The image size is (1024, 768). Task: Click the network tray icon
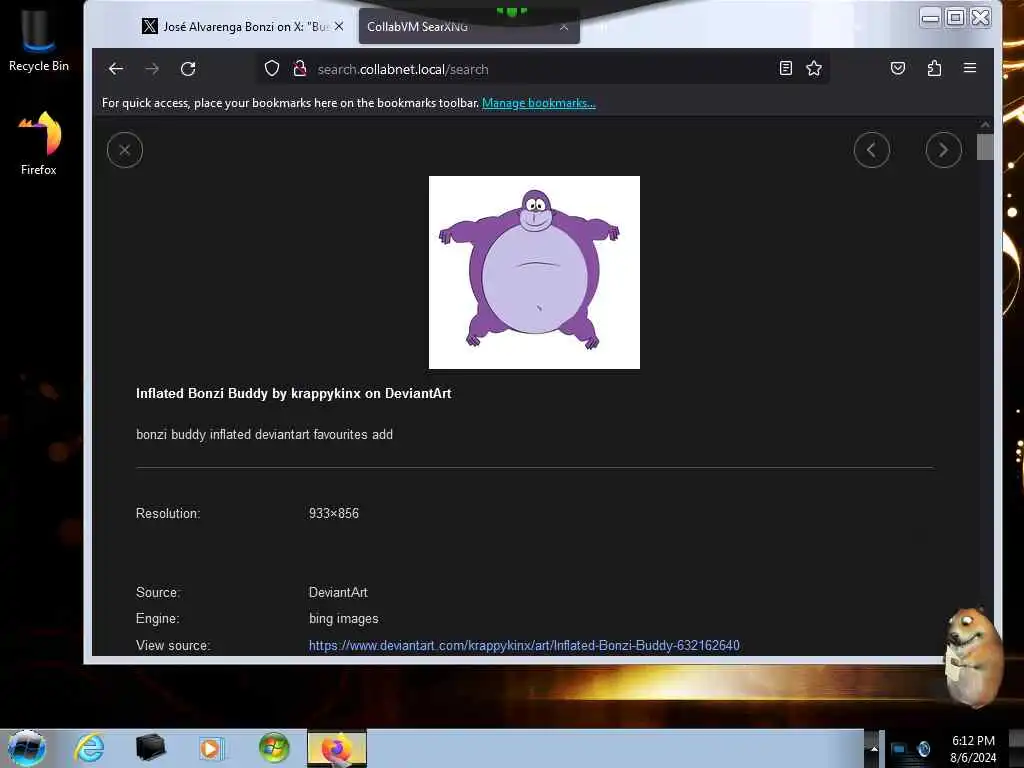[899, 749]
